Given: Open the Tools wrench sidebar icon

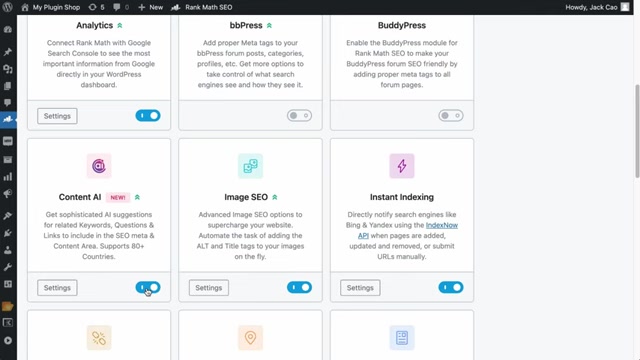Looking at the screenshot, I should click(x=7, y=267).
